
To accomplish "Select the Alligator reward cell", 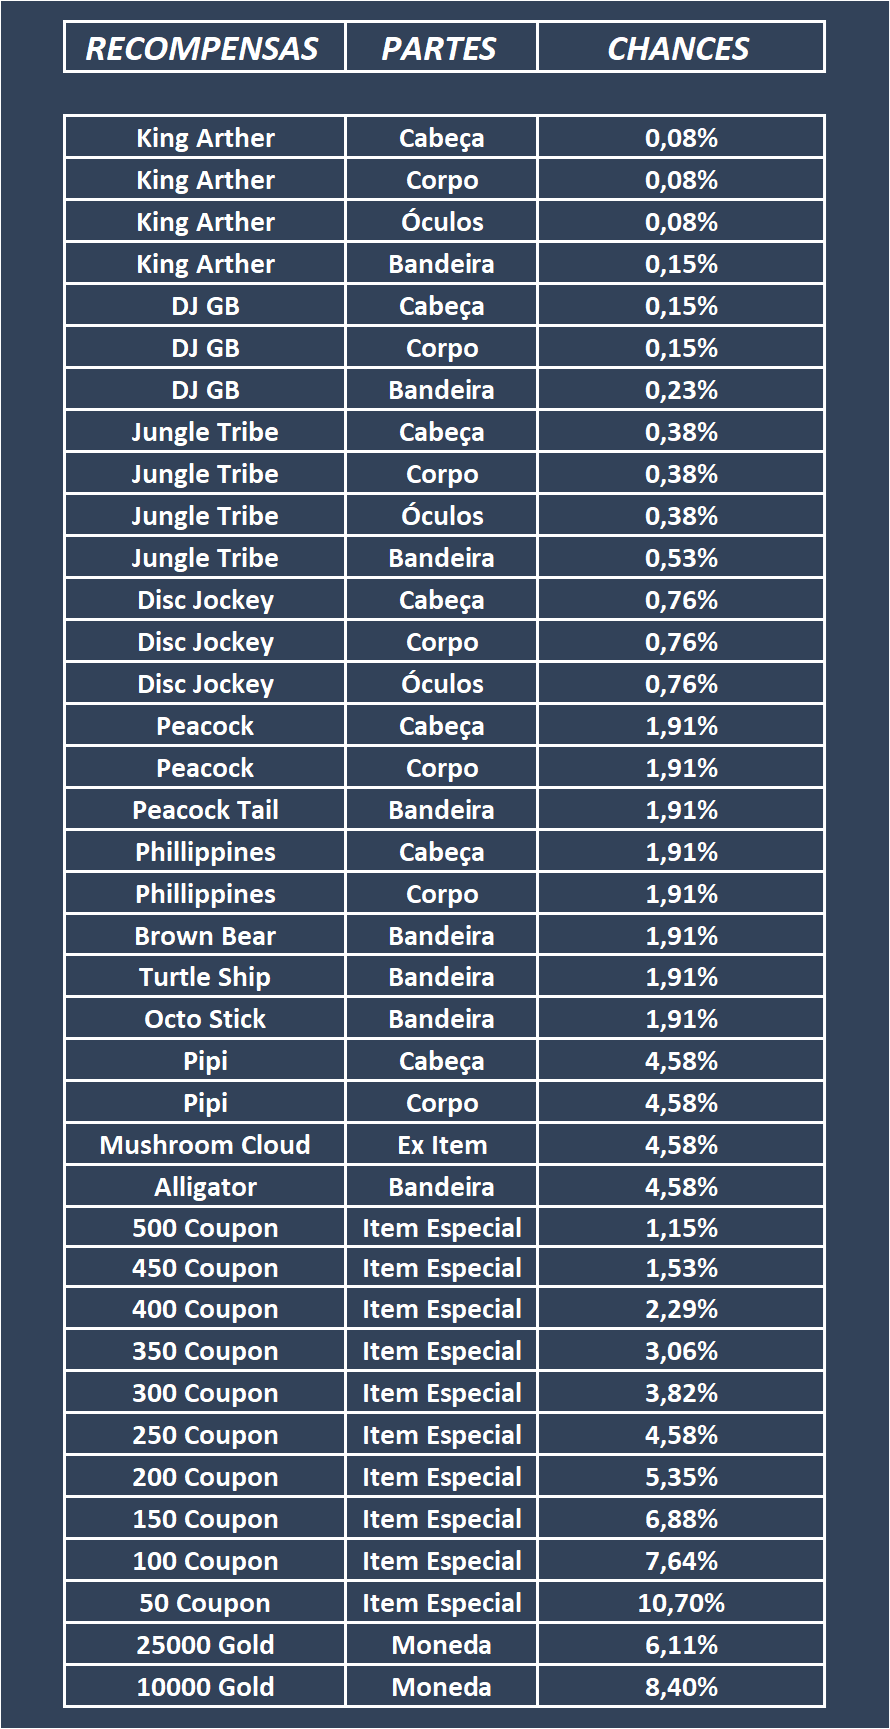I will pyautogui.click(x=205, y=1187).
